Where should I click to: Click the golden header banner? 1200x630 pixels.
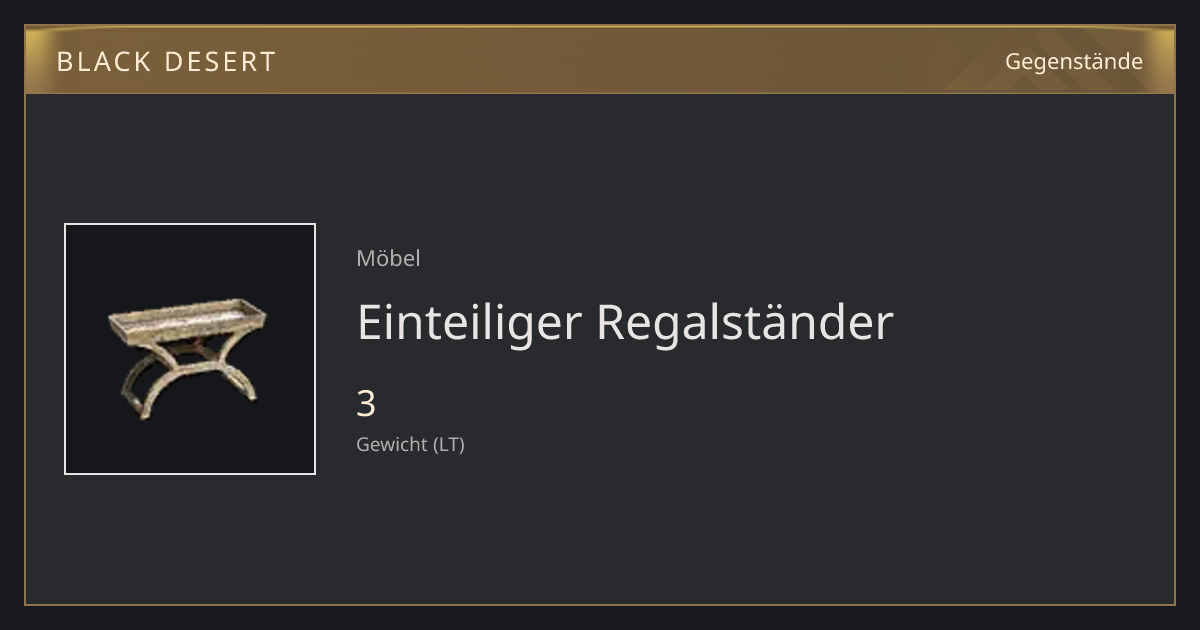(600, 61)
